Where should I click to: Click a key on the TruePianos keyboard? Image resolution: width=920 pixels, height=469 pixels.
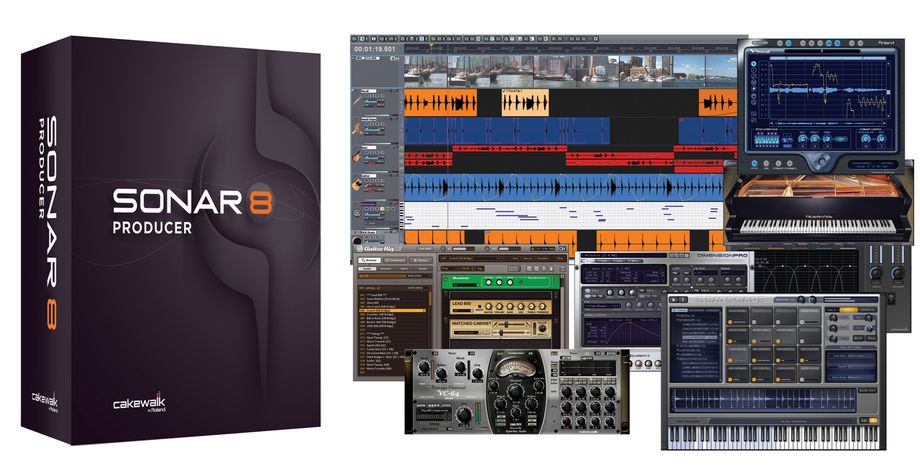point(819,227)
